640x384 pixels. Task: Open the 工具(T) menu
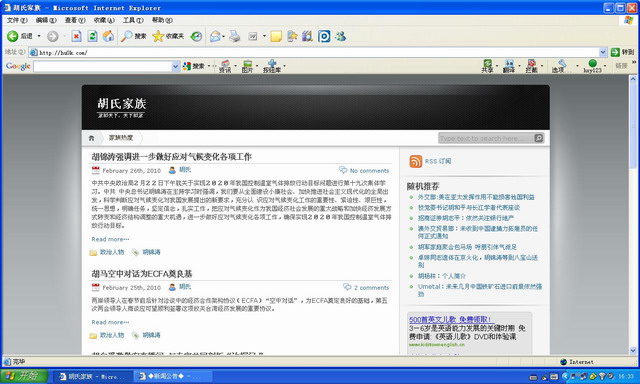point(133,20)
